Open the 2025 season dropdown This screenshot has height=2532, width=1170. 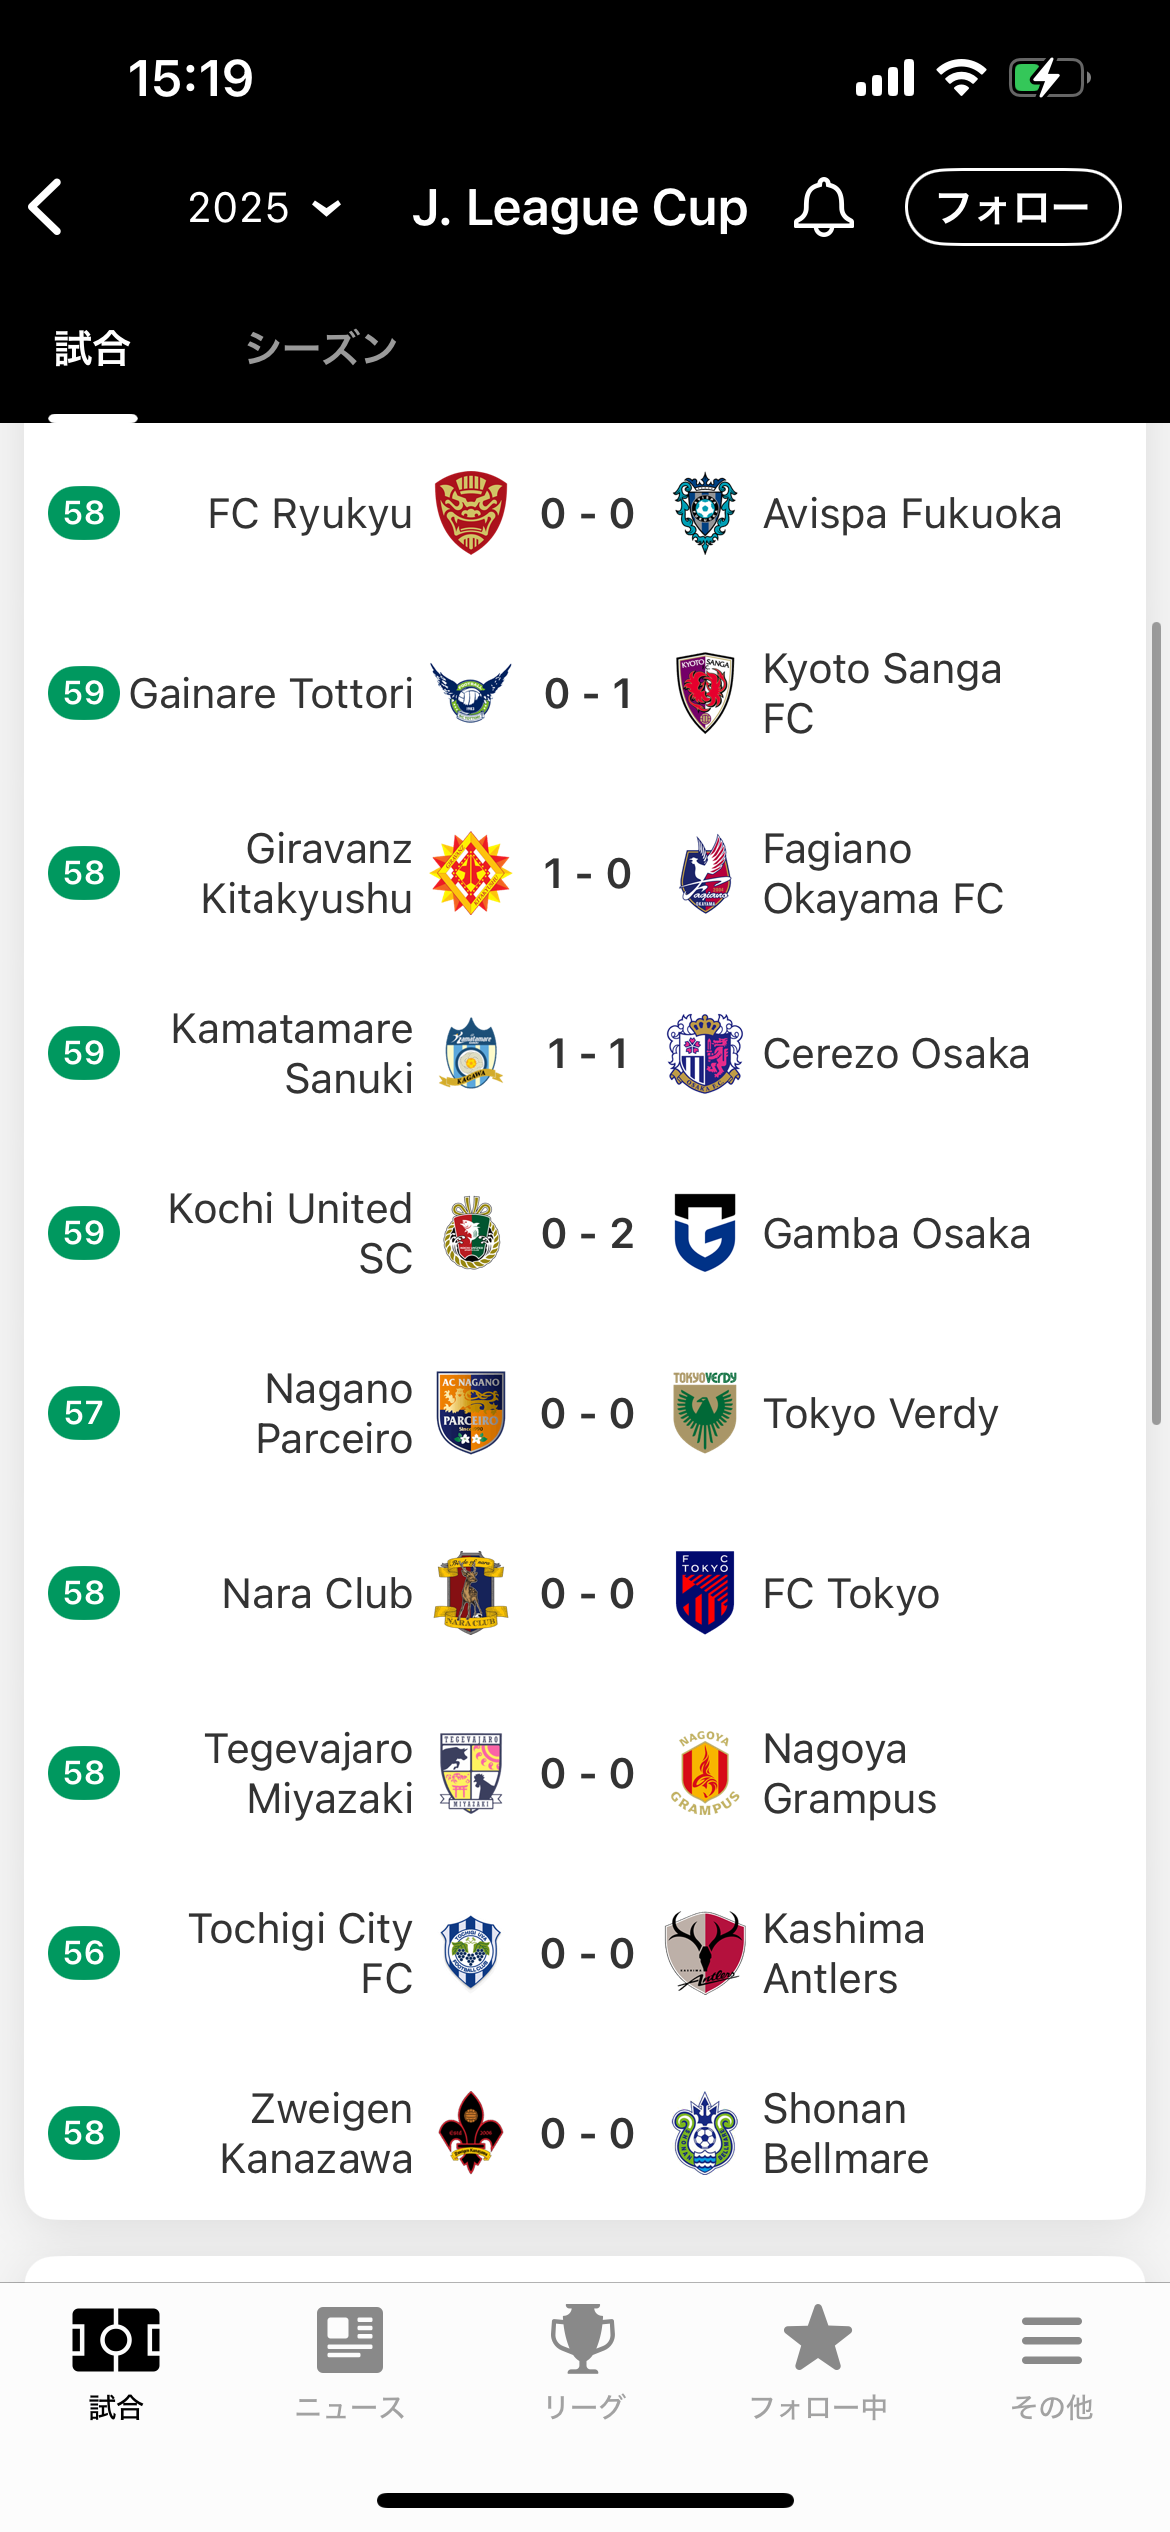pyautogui.click(x=265, y=208)
